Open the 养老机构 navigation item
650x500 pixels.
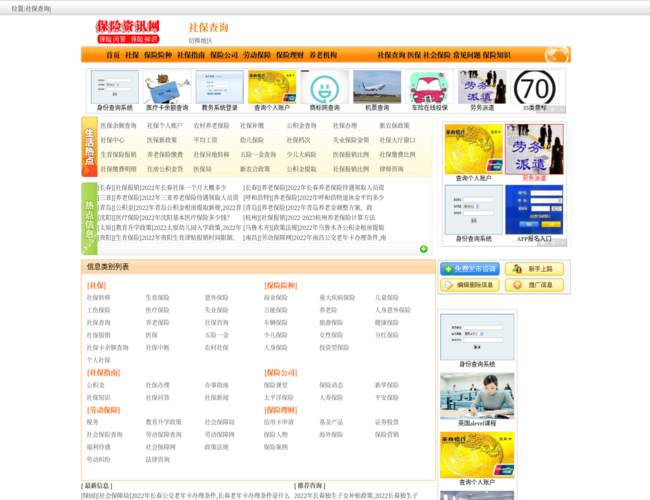pyautogui.click(x=323, y=55)
